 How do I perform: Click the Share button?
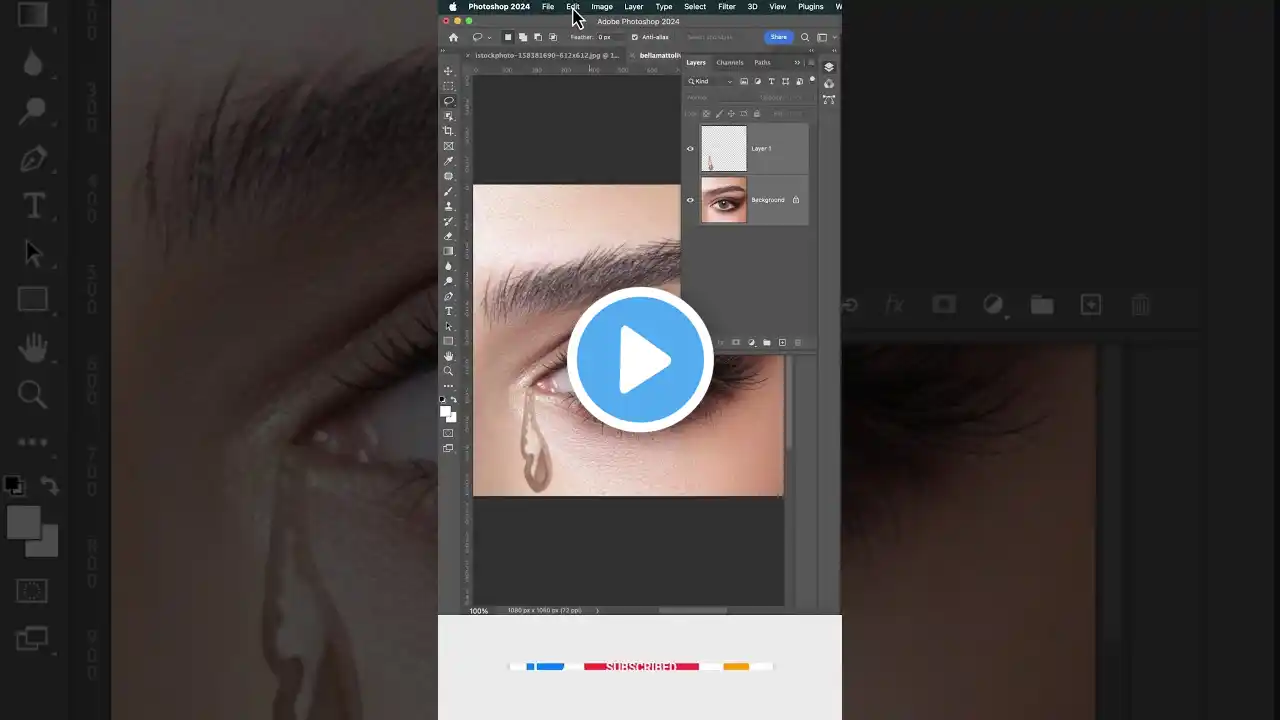[x=778, y=37]
